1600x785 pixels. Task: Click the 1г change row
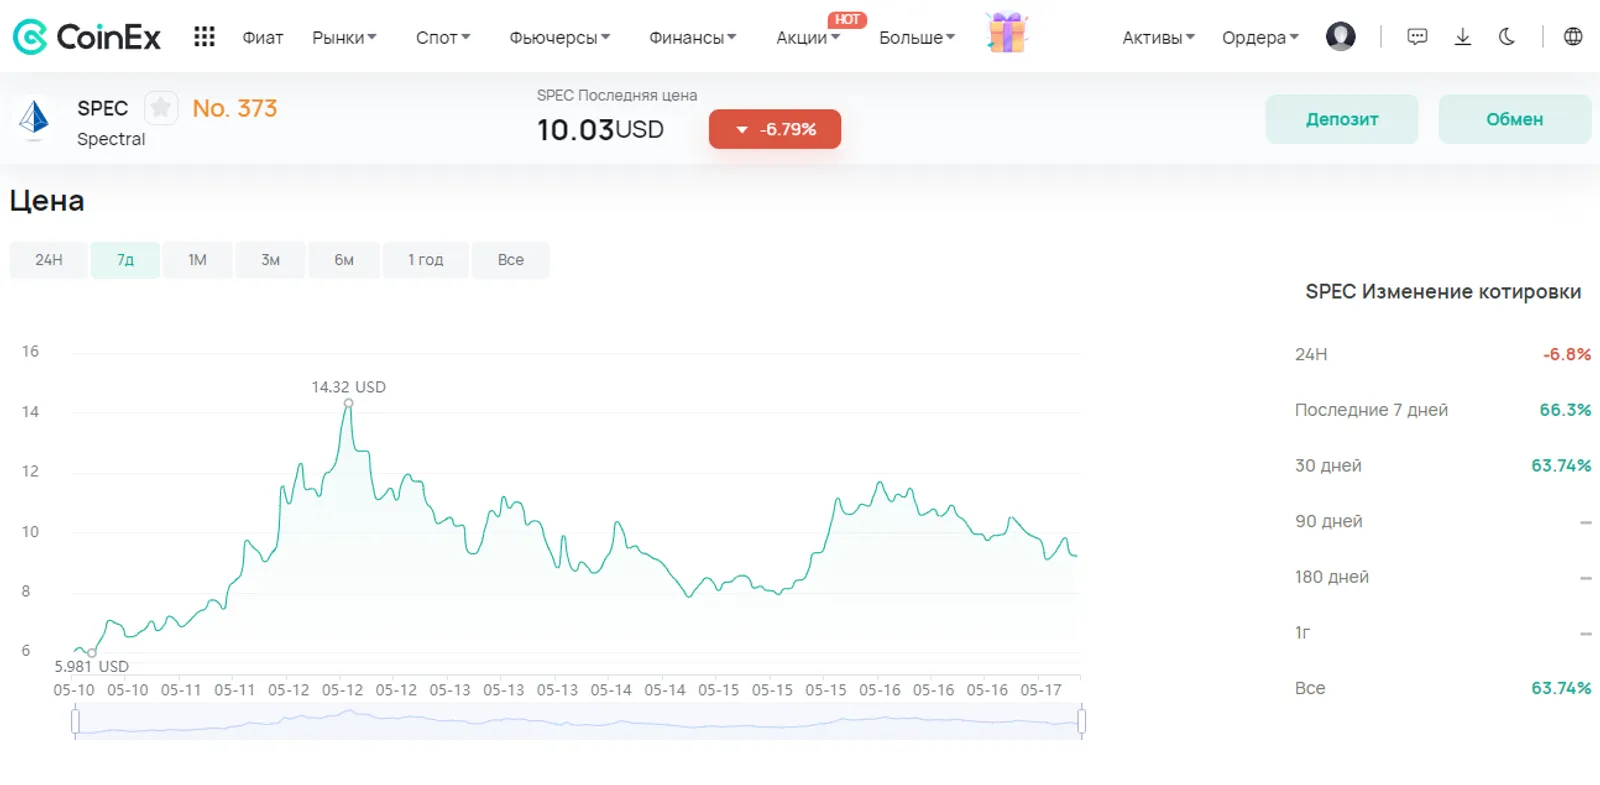[1442, 633]
